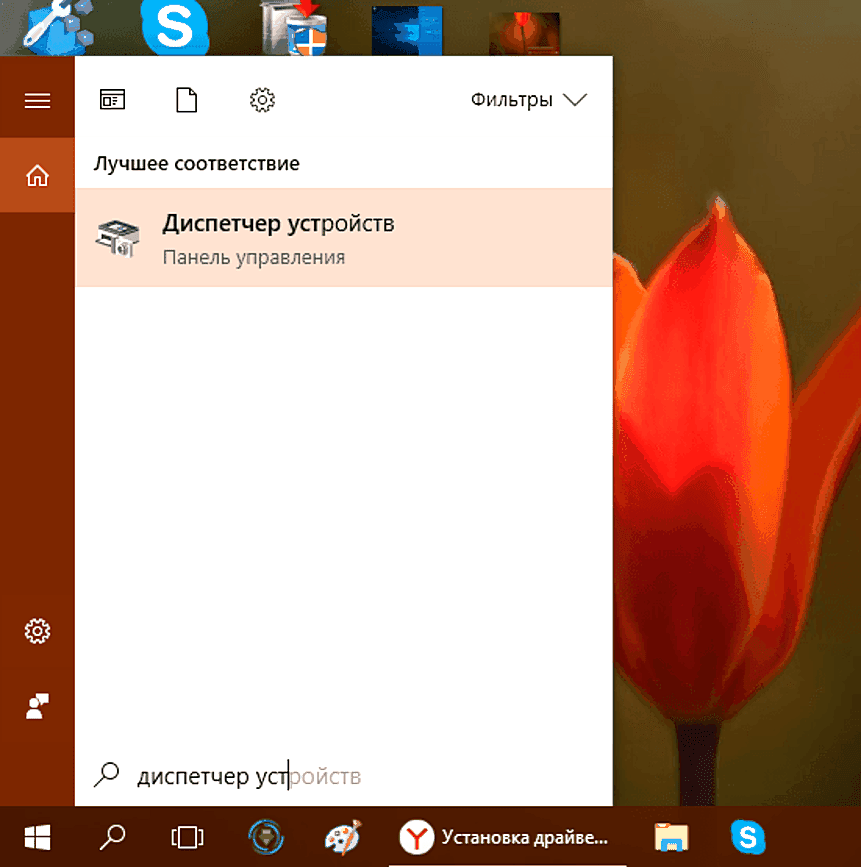
Task: Filter results by apps icon
Action: point(112,99)
